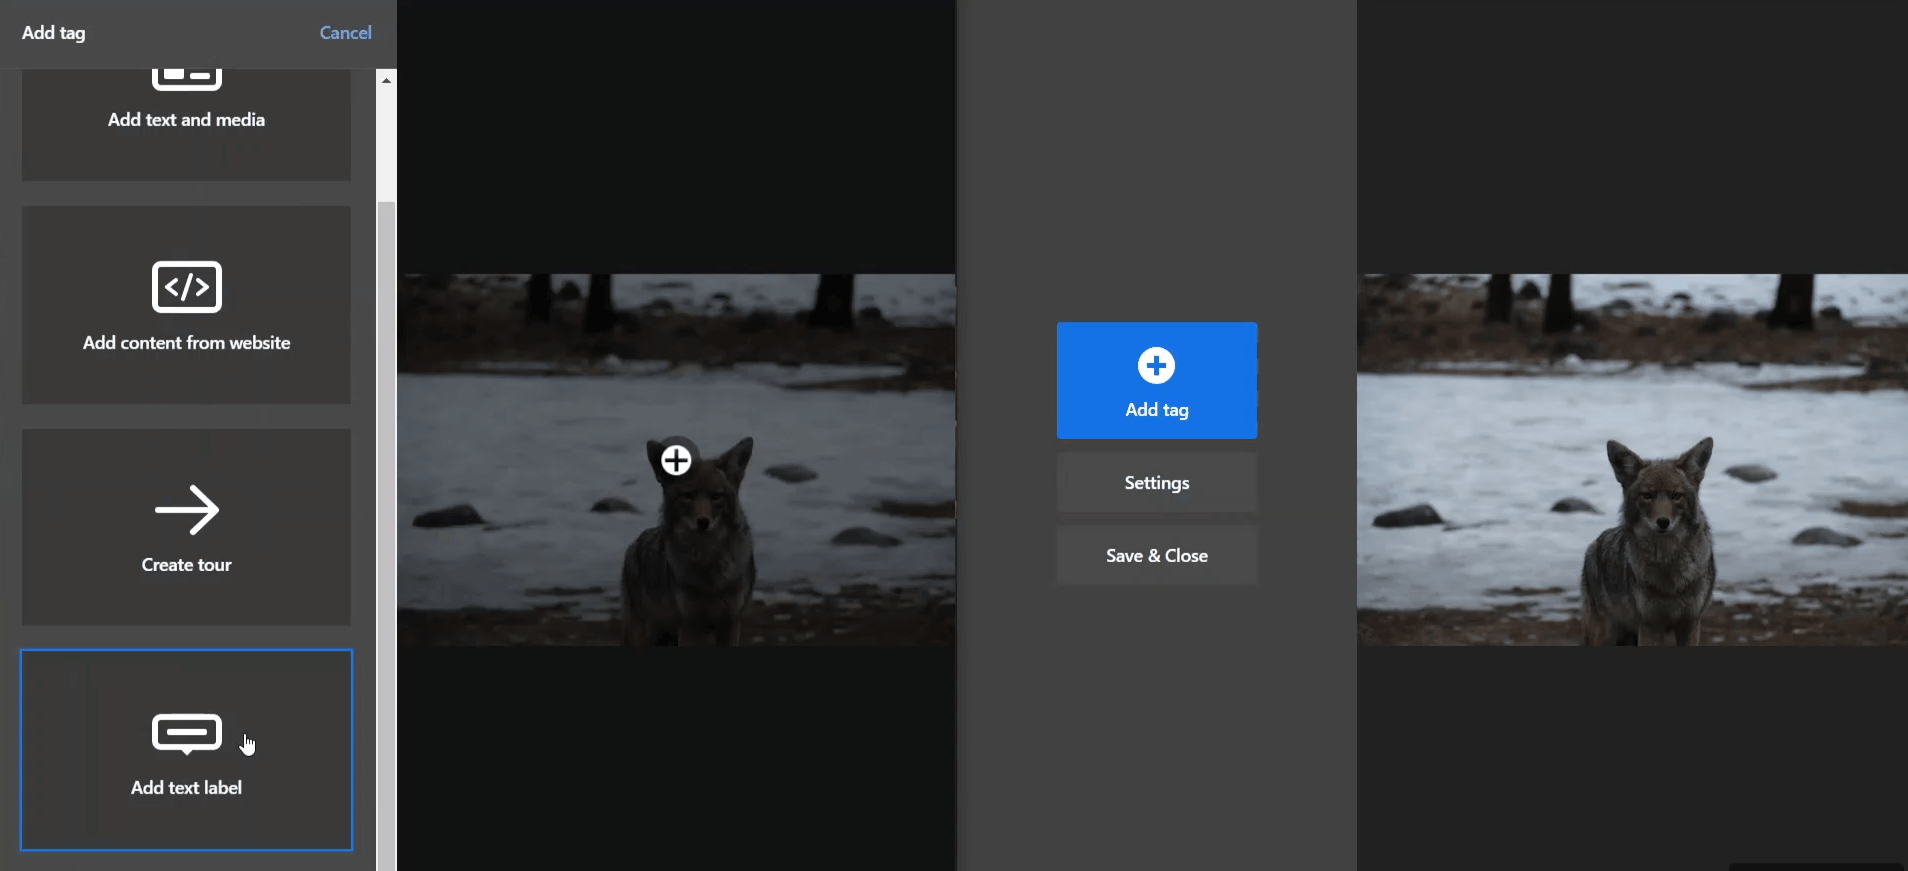Click the plus circle icon in the blue Add tag button
1908x871 pixels.
(x=1156, y=366)
